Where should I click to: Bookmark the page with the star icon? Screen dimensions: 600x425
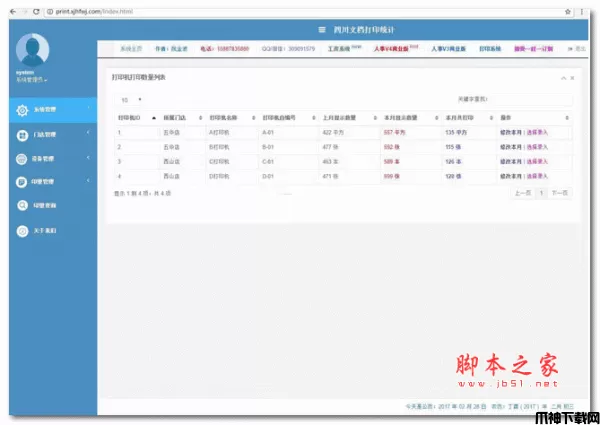[568, 12]
